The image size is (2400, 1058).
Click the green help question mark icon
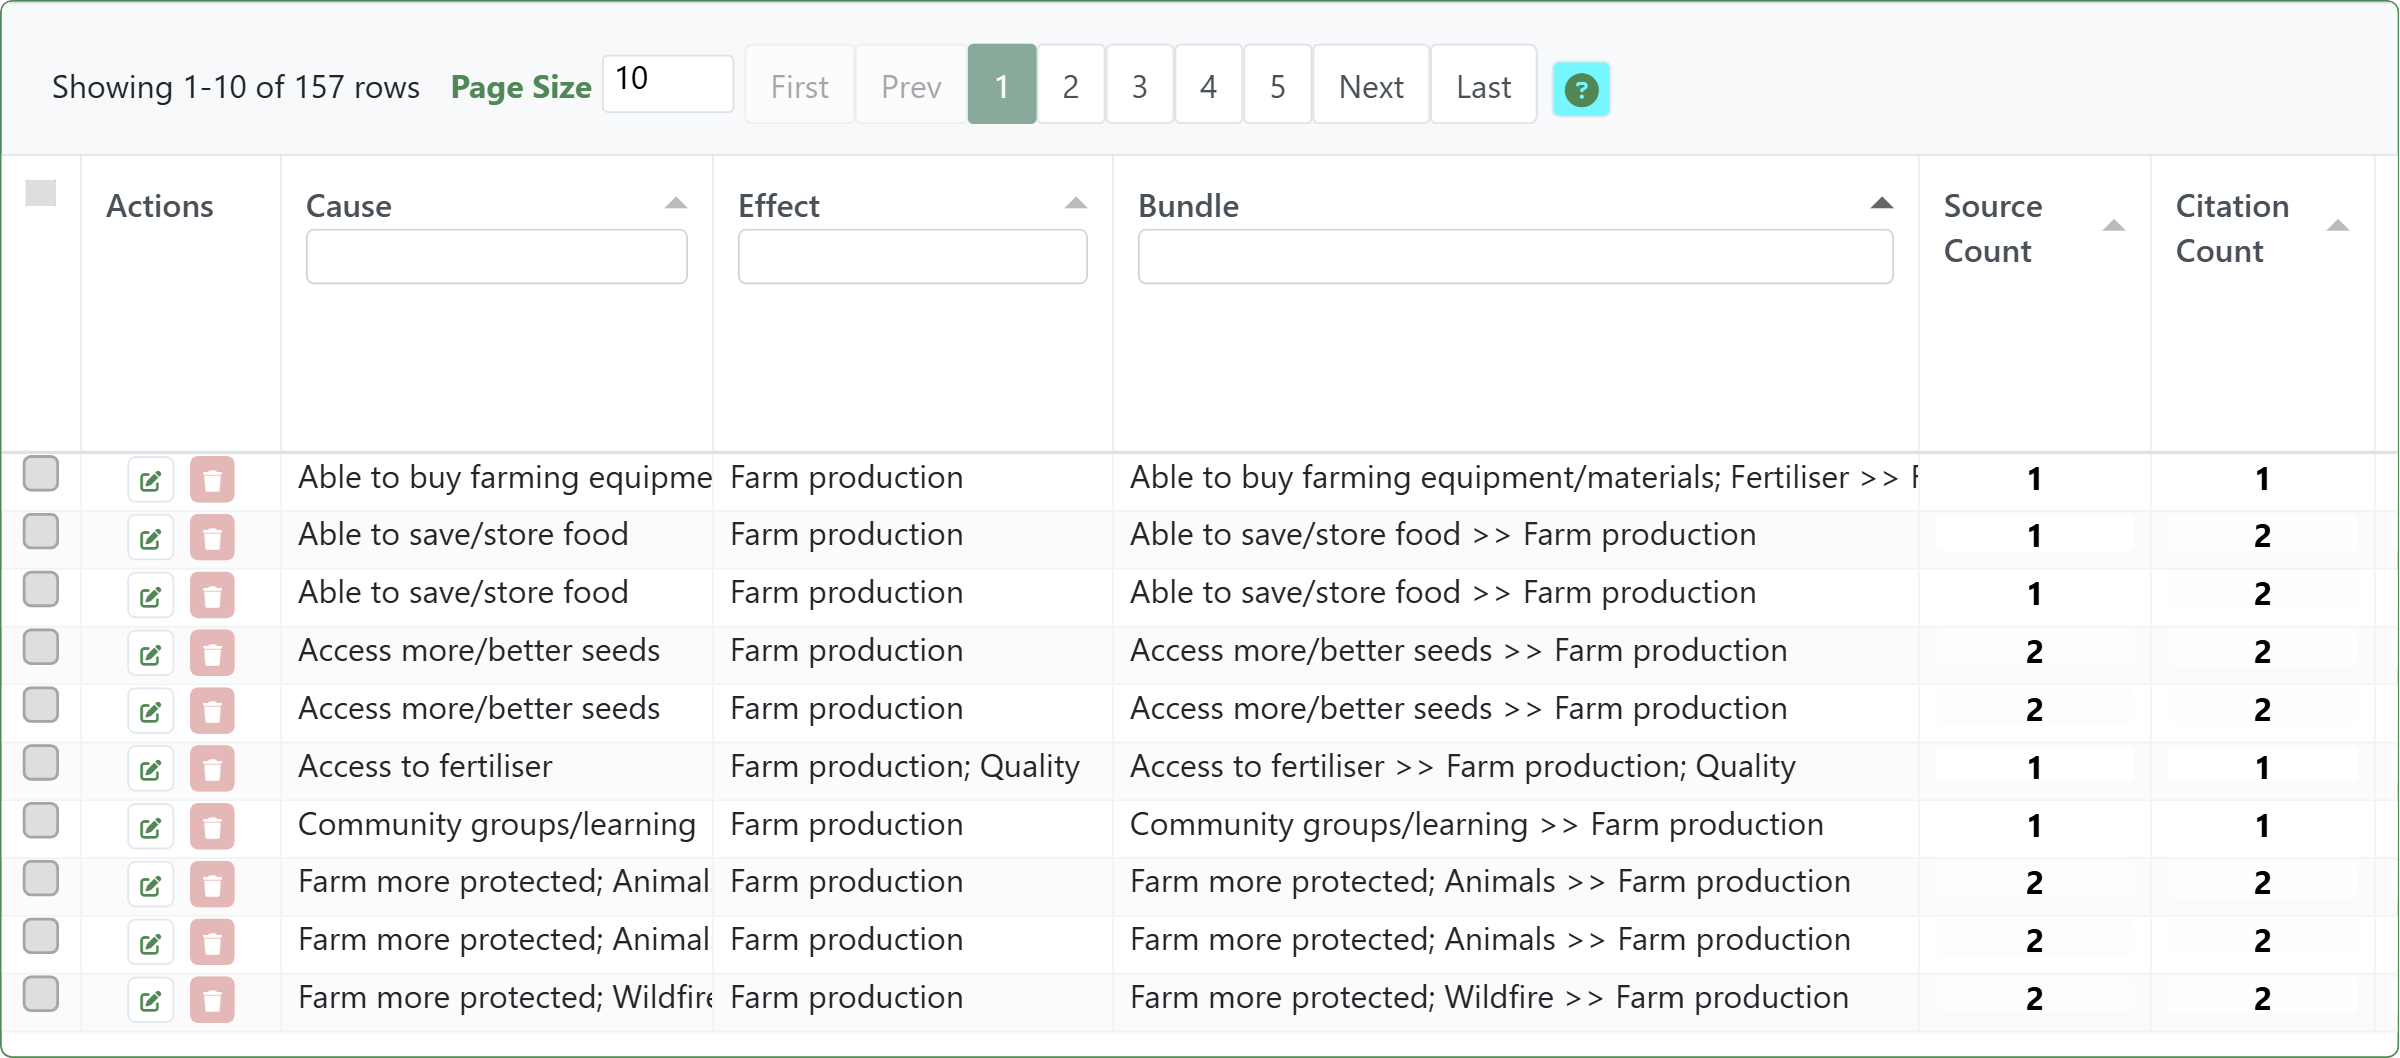pos(1580,90)
